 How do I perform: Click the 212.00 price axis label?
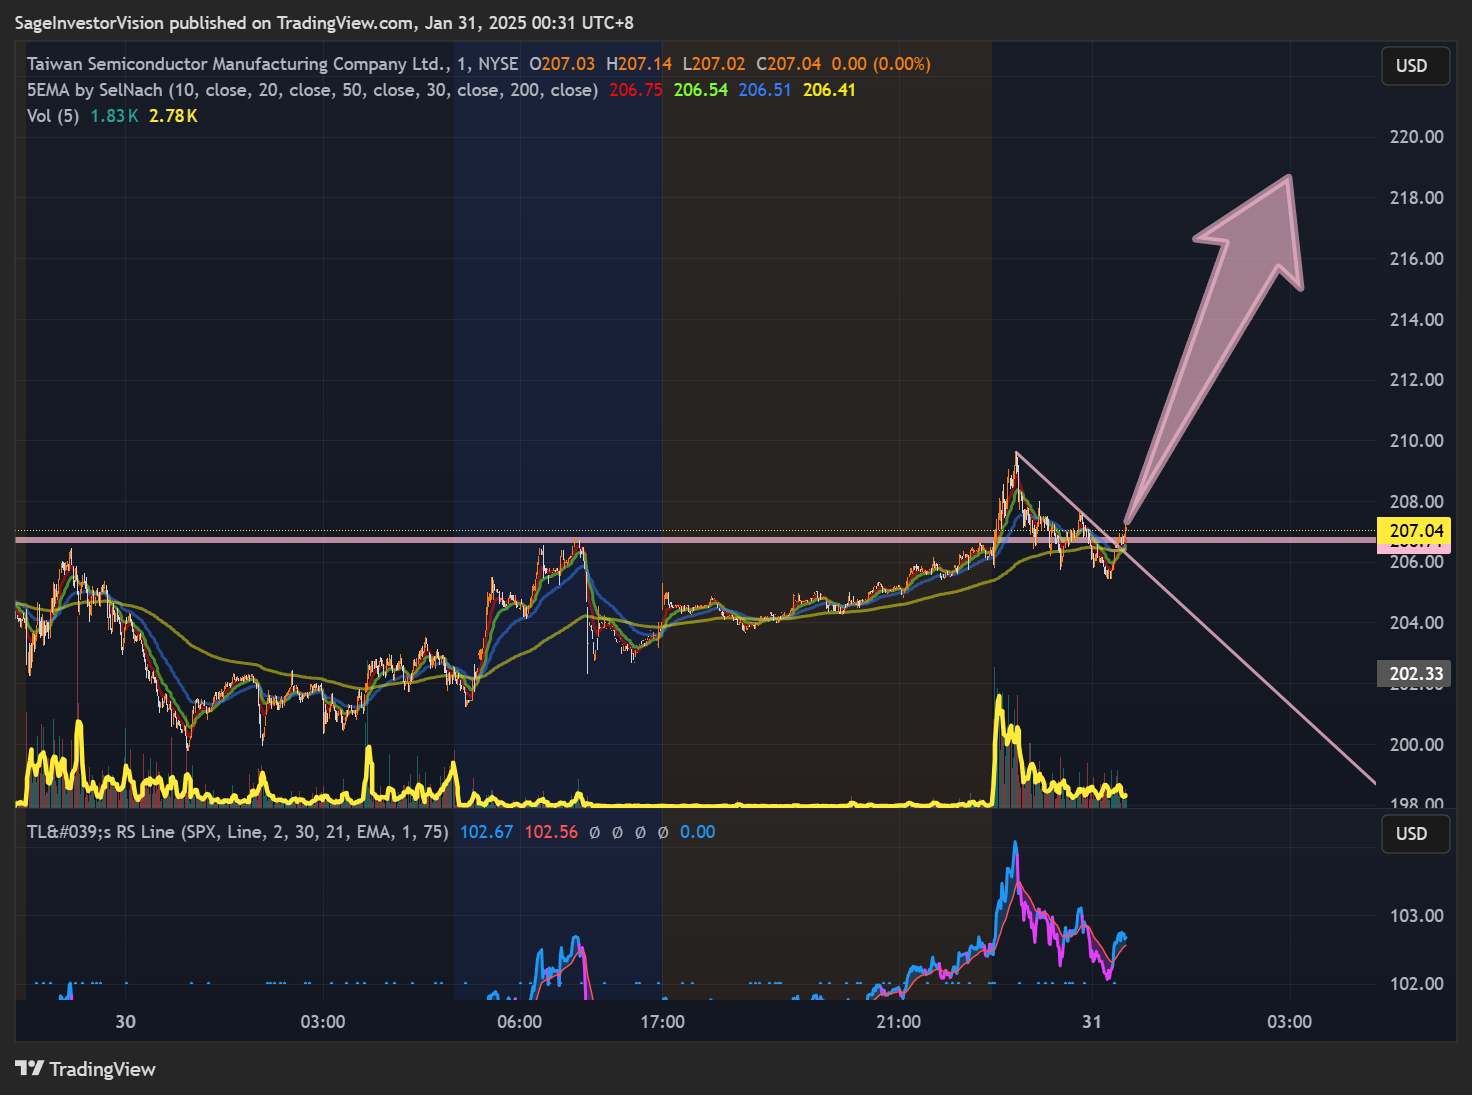pos(1416,380)
